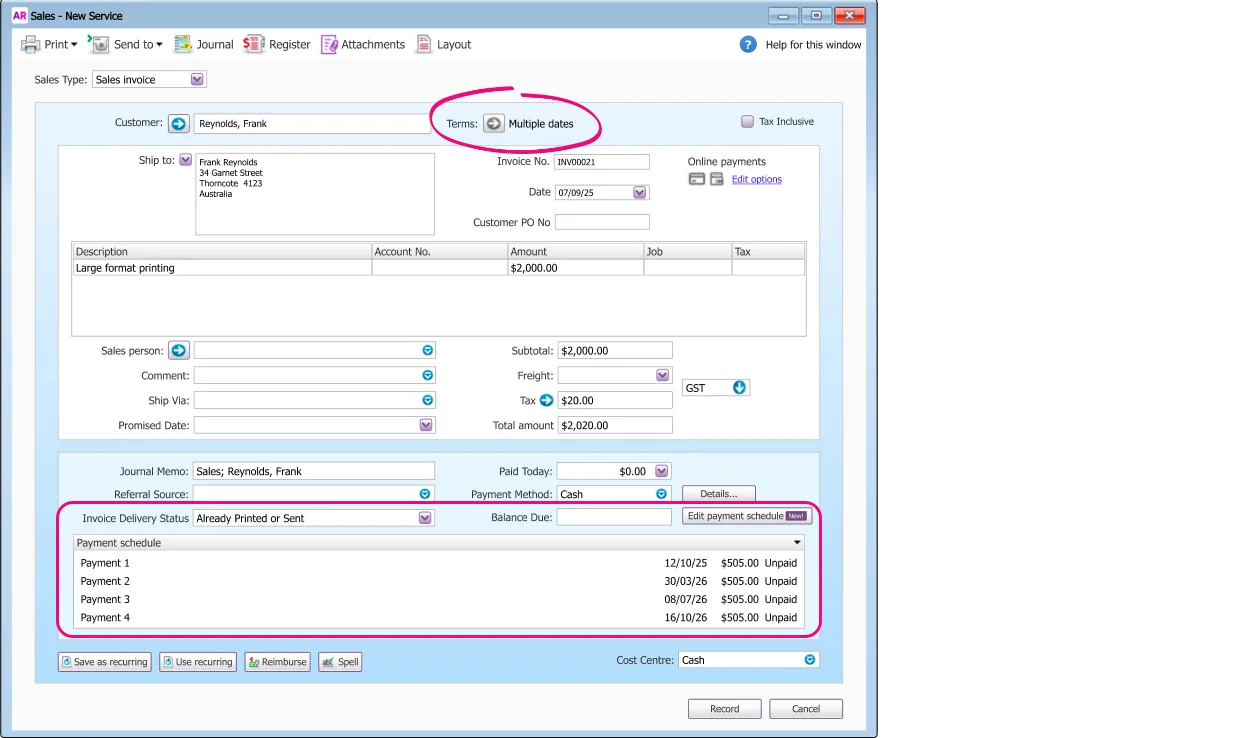Expand the Ship Via dropdown
Screen dimensions: 1252x738
click(427, 400)
